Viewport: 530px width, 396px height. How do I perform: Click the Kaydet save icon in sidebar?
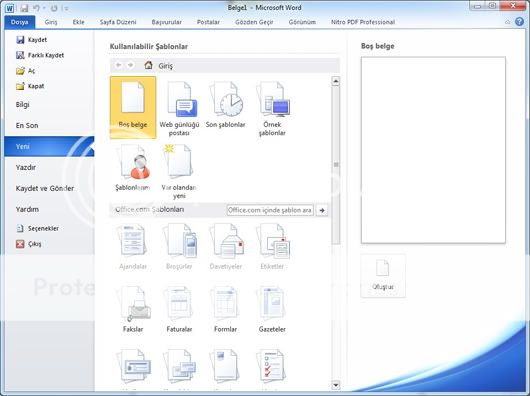20,40
